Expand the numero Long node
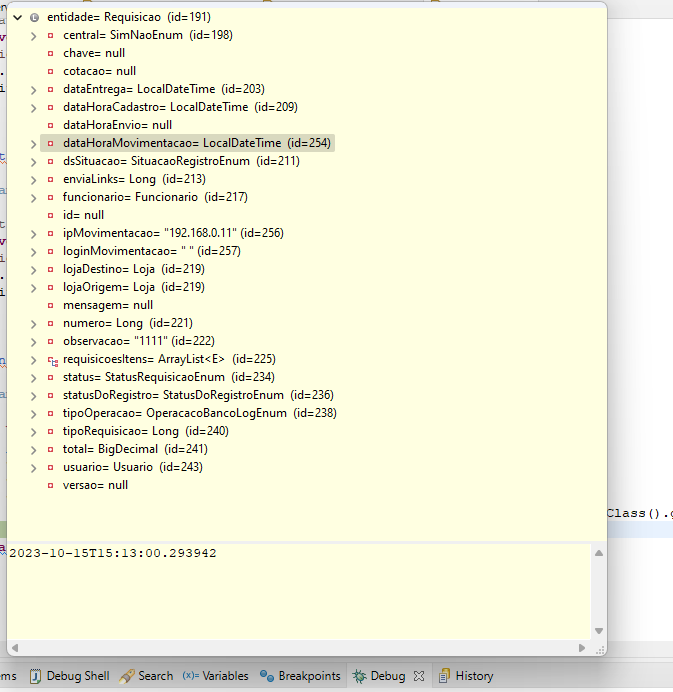673x692 pixels. 34,324
